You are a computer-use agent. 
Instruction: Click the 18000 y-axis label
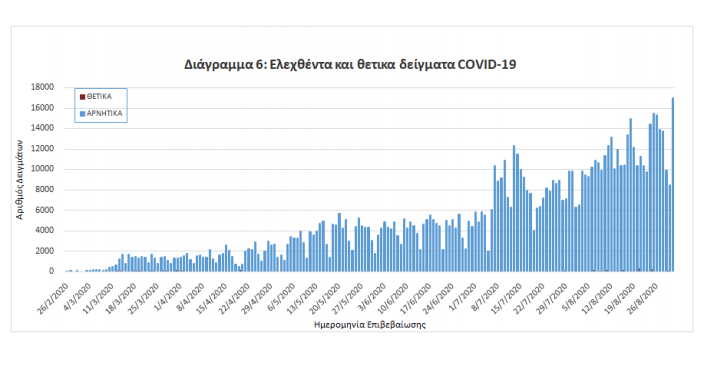(42, 87)
